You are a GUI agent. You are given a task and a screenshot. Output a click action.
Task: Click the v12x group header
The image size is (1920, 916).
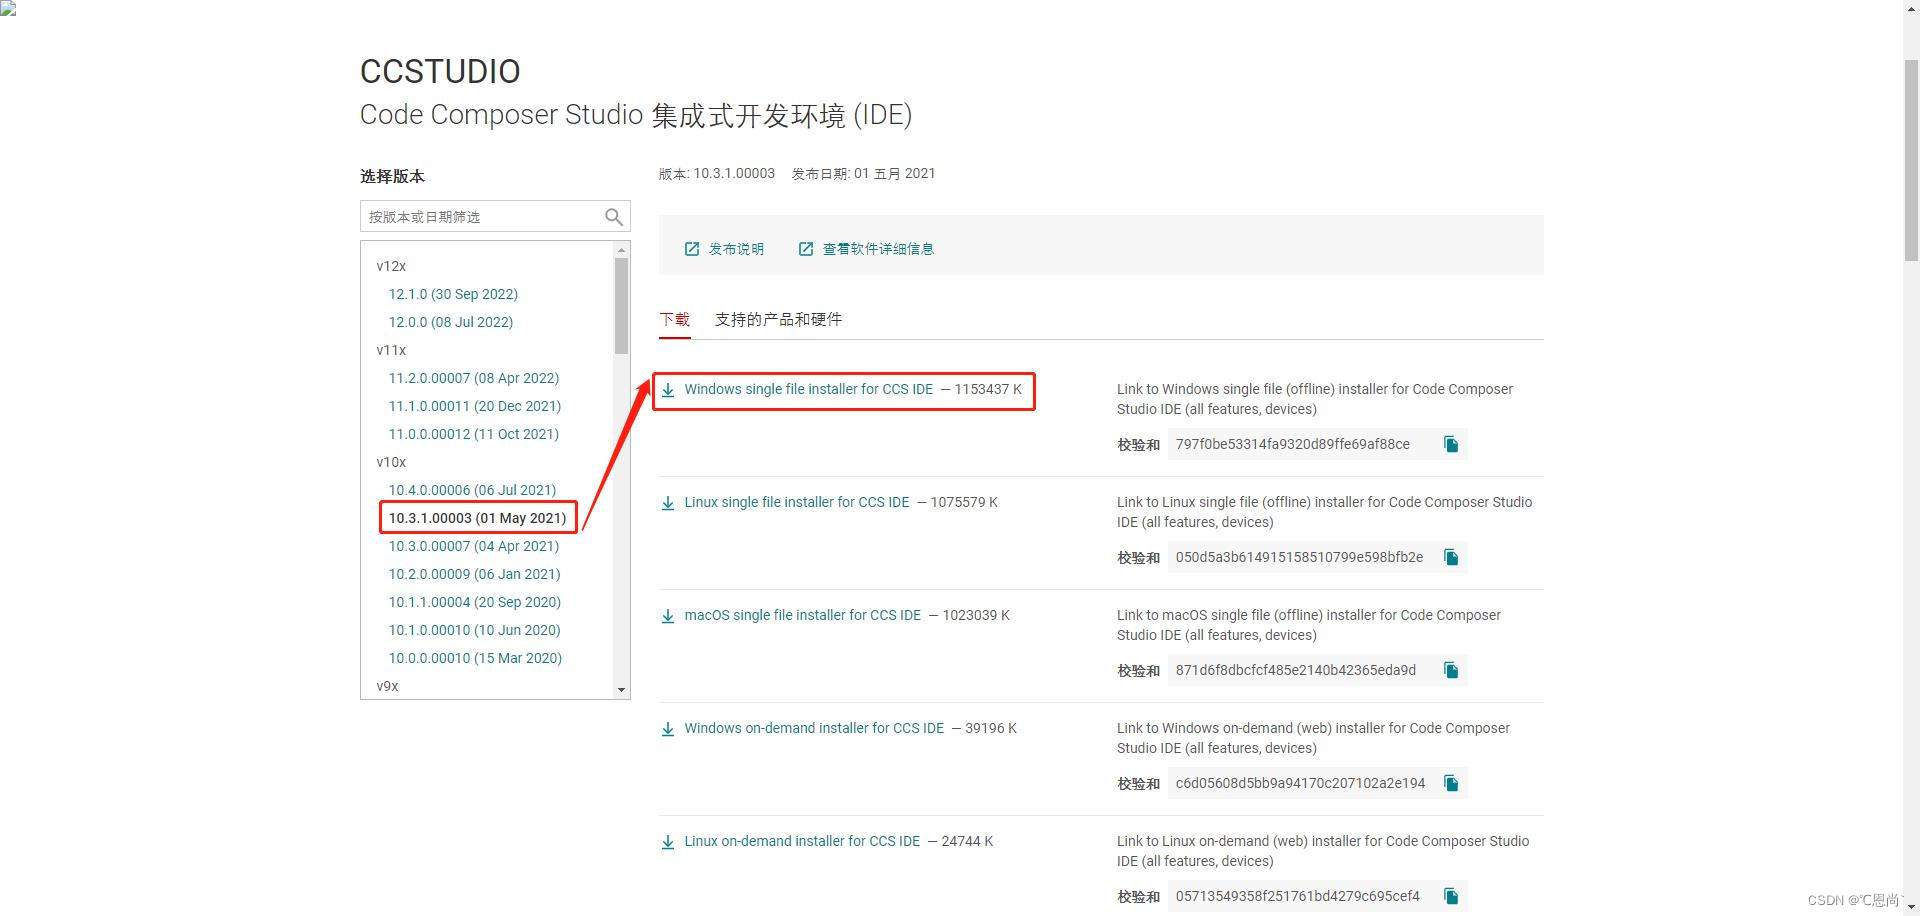[391, 266]
